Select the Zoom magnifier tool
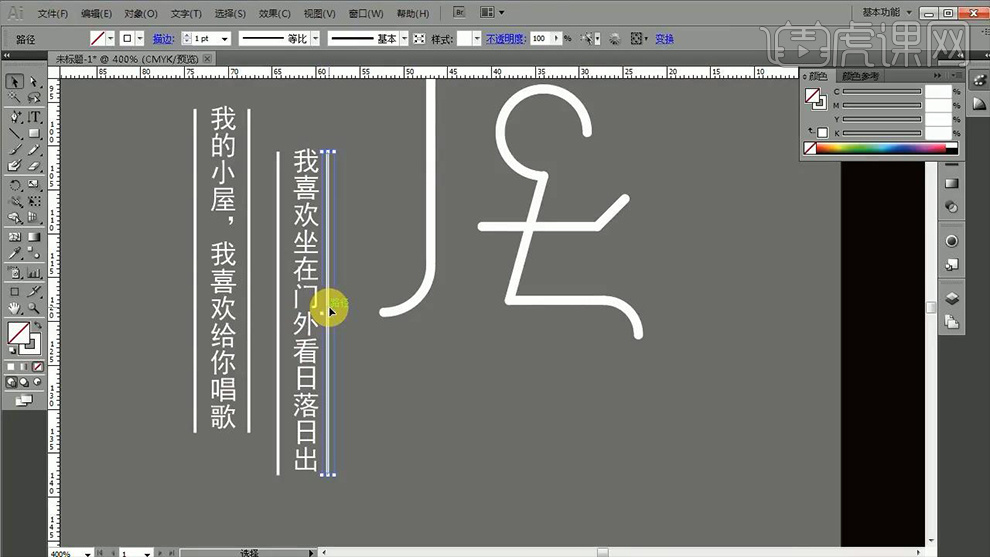Screen dimensions: 990x557 click(34, 308)
